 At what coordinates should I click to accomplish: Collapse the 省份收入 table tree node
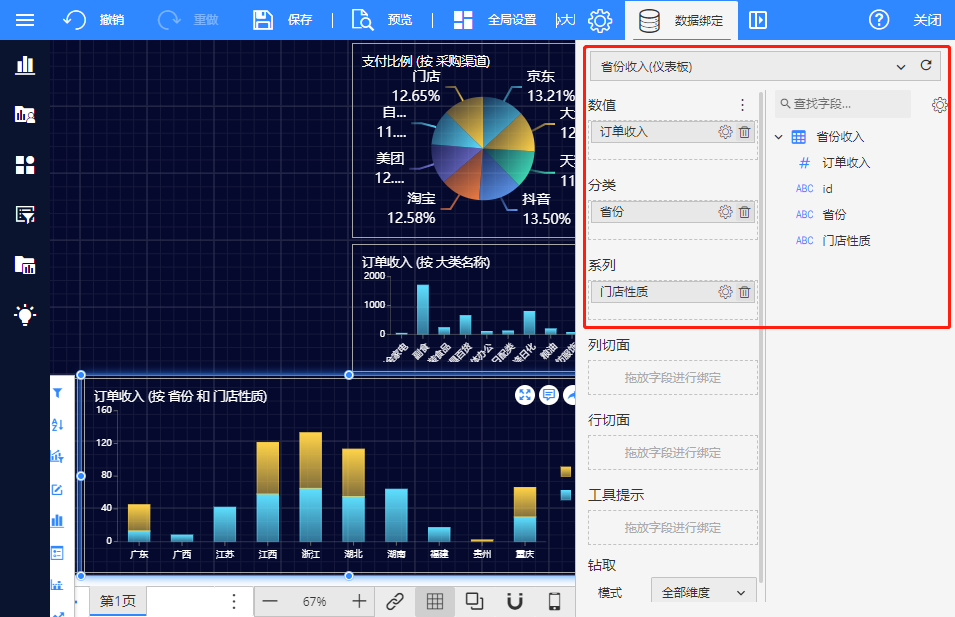click(x=779, y=137)
